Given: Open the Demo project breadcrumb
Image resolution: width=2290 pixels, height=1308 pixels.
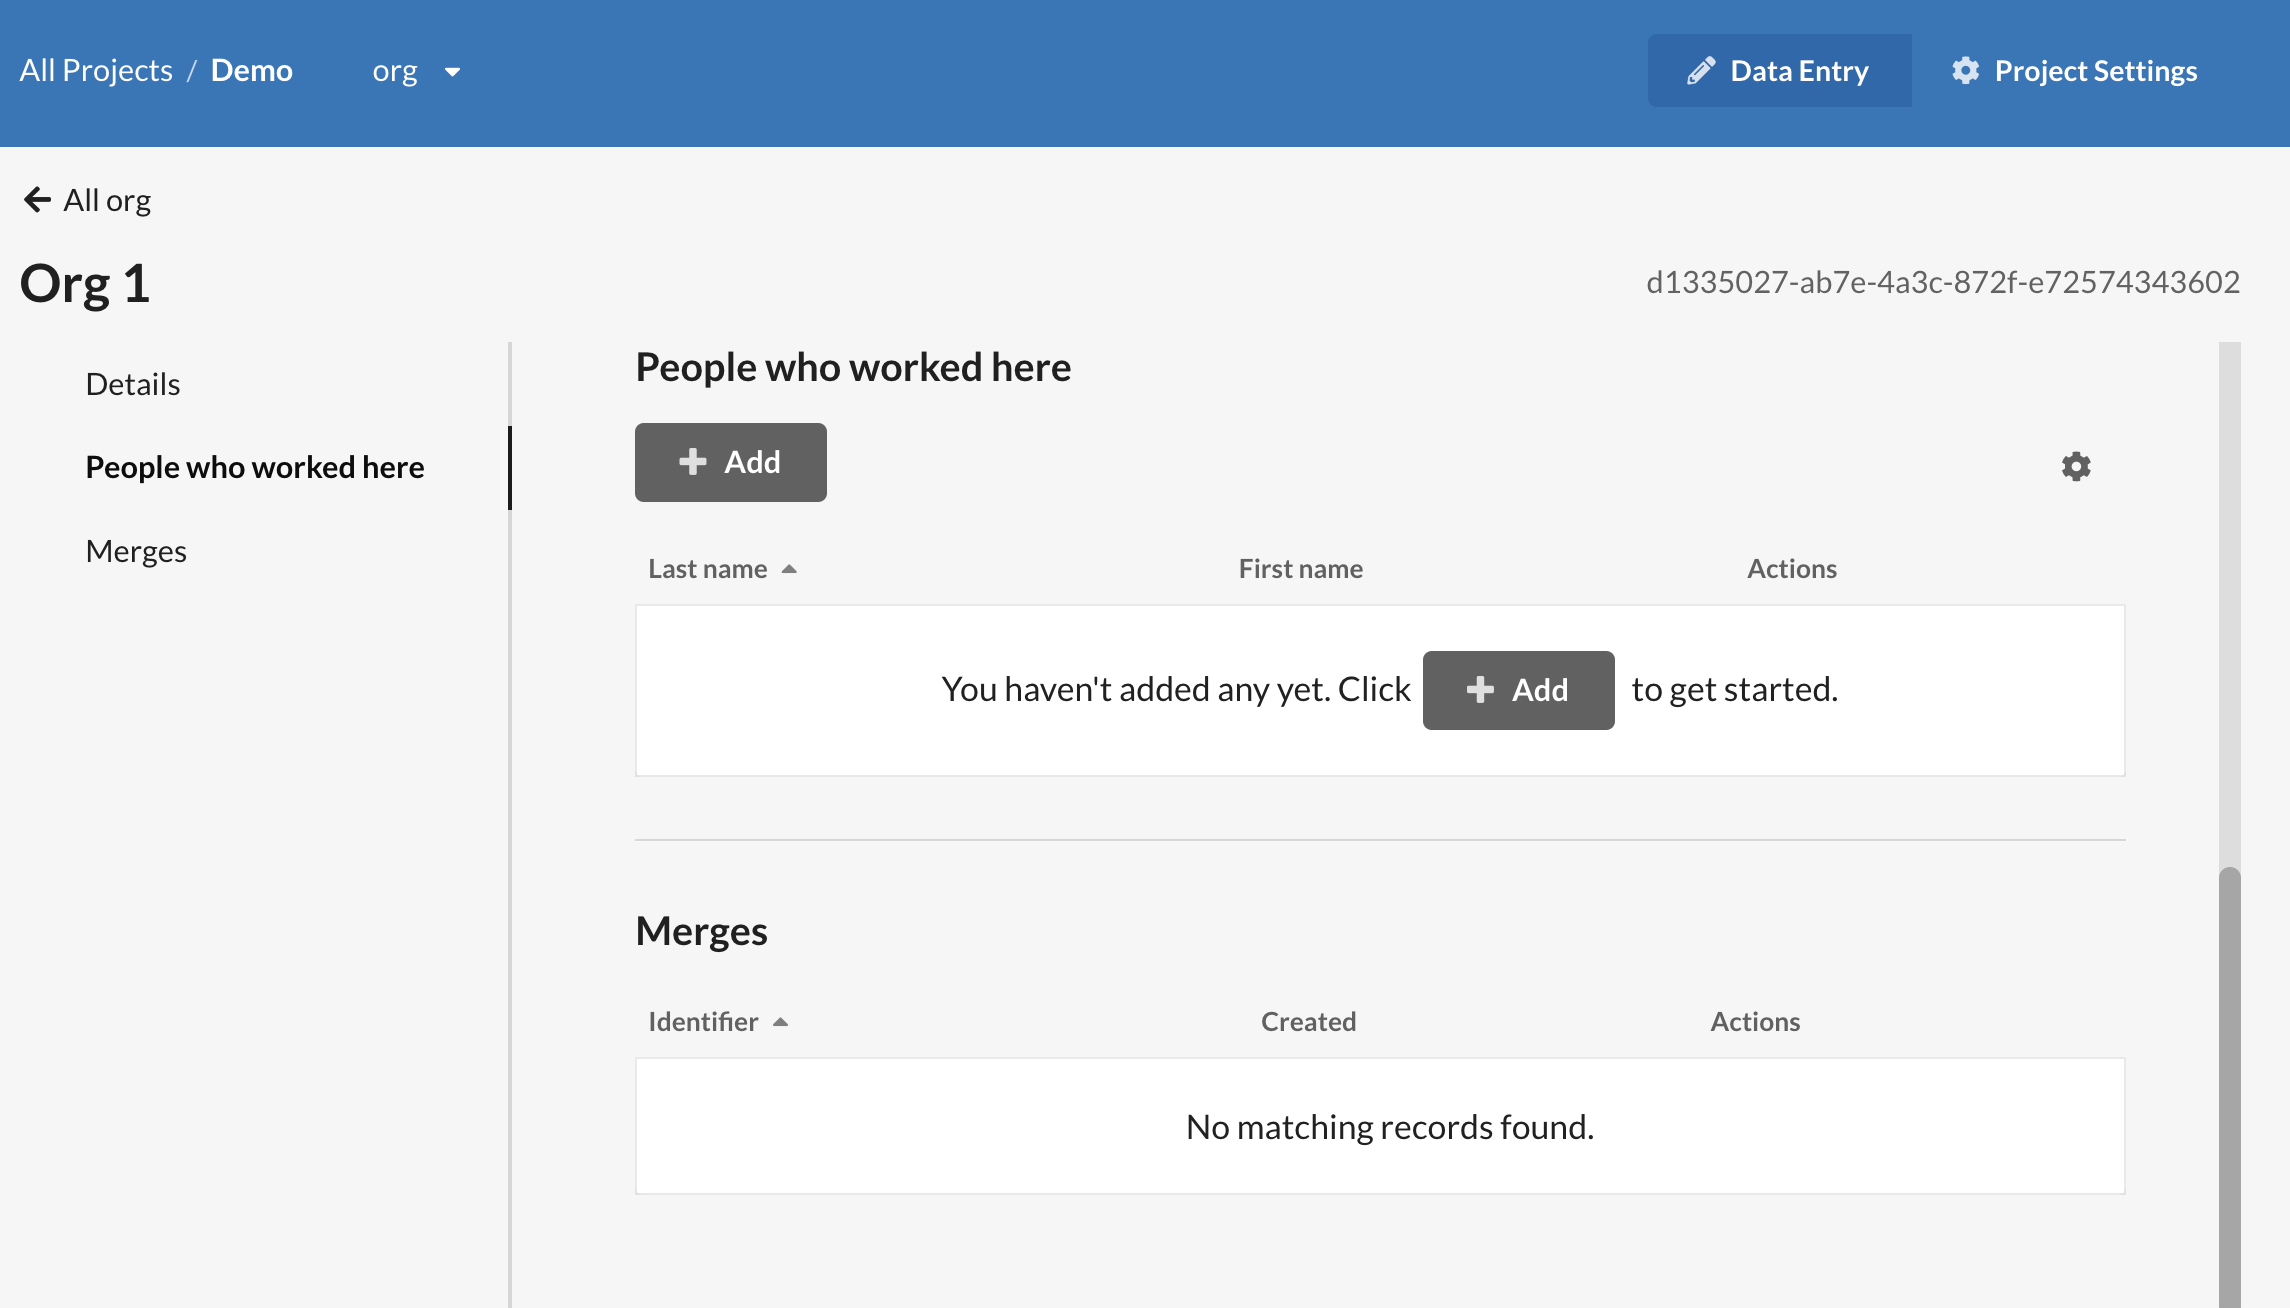Looking at the screenshot, I should [251, 70].
